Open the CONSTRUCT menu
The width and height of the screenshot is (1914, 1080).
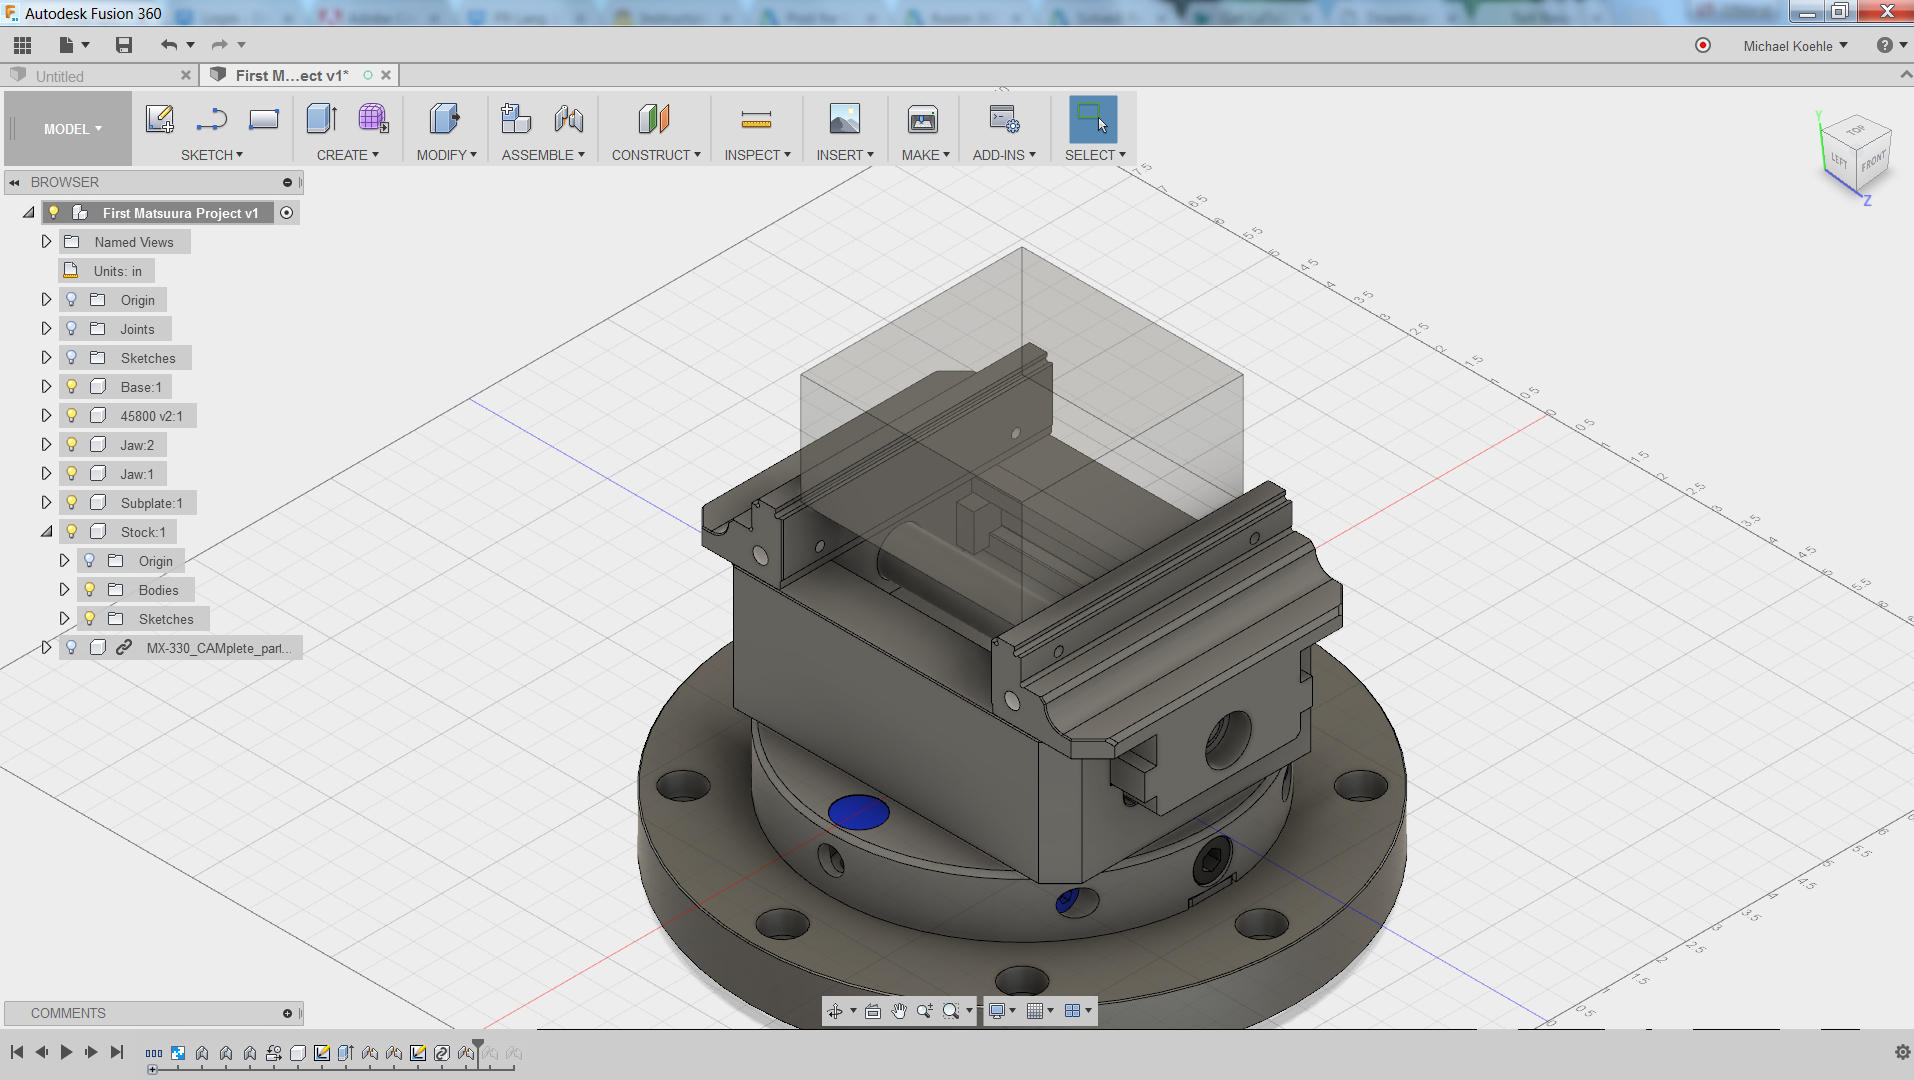pos(656,155)
